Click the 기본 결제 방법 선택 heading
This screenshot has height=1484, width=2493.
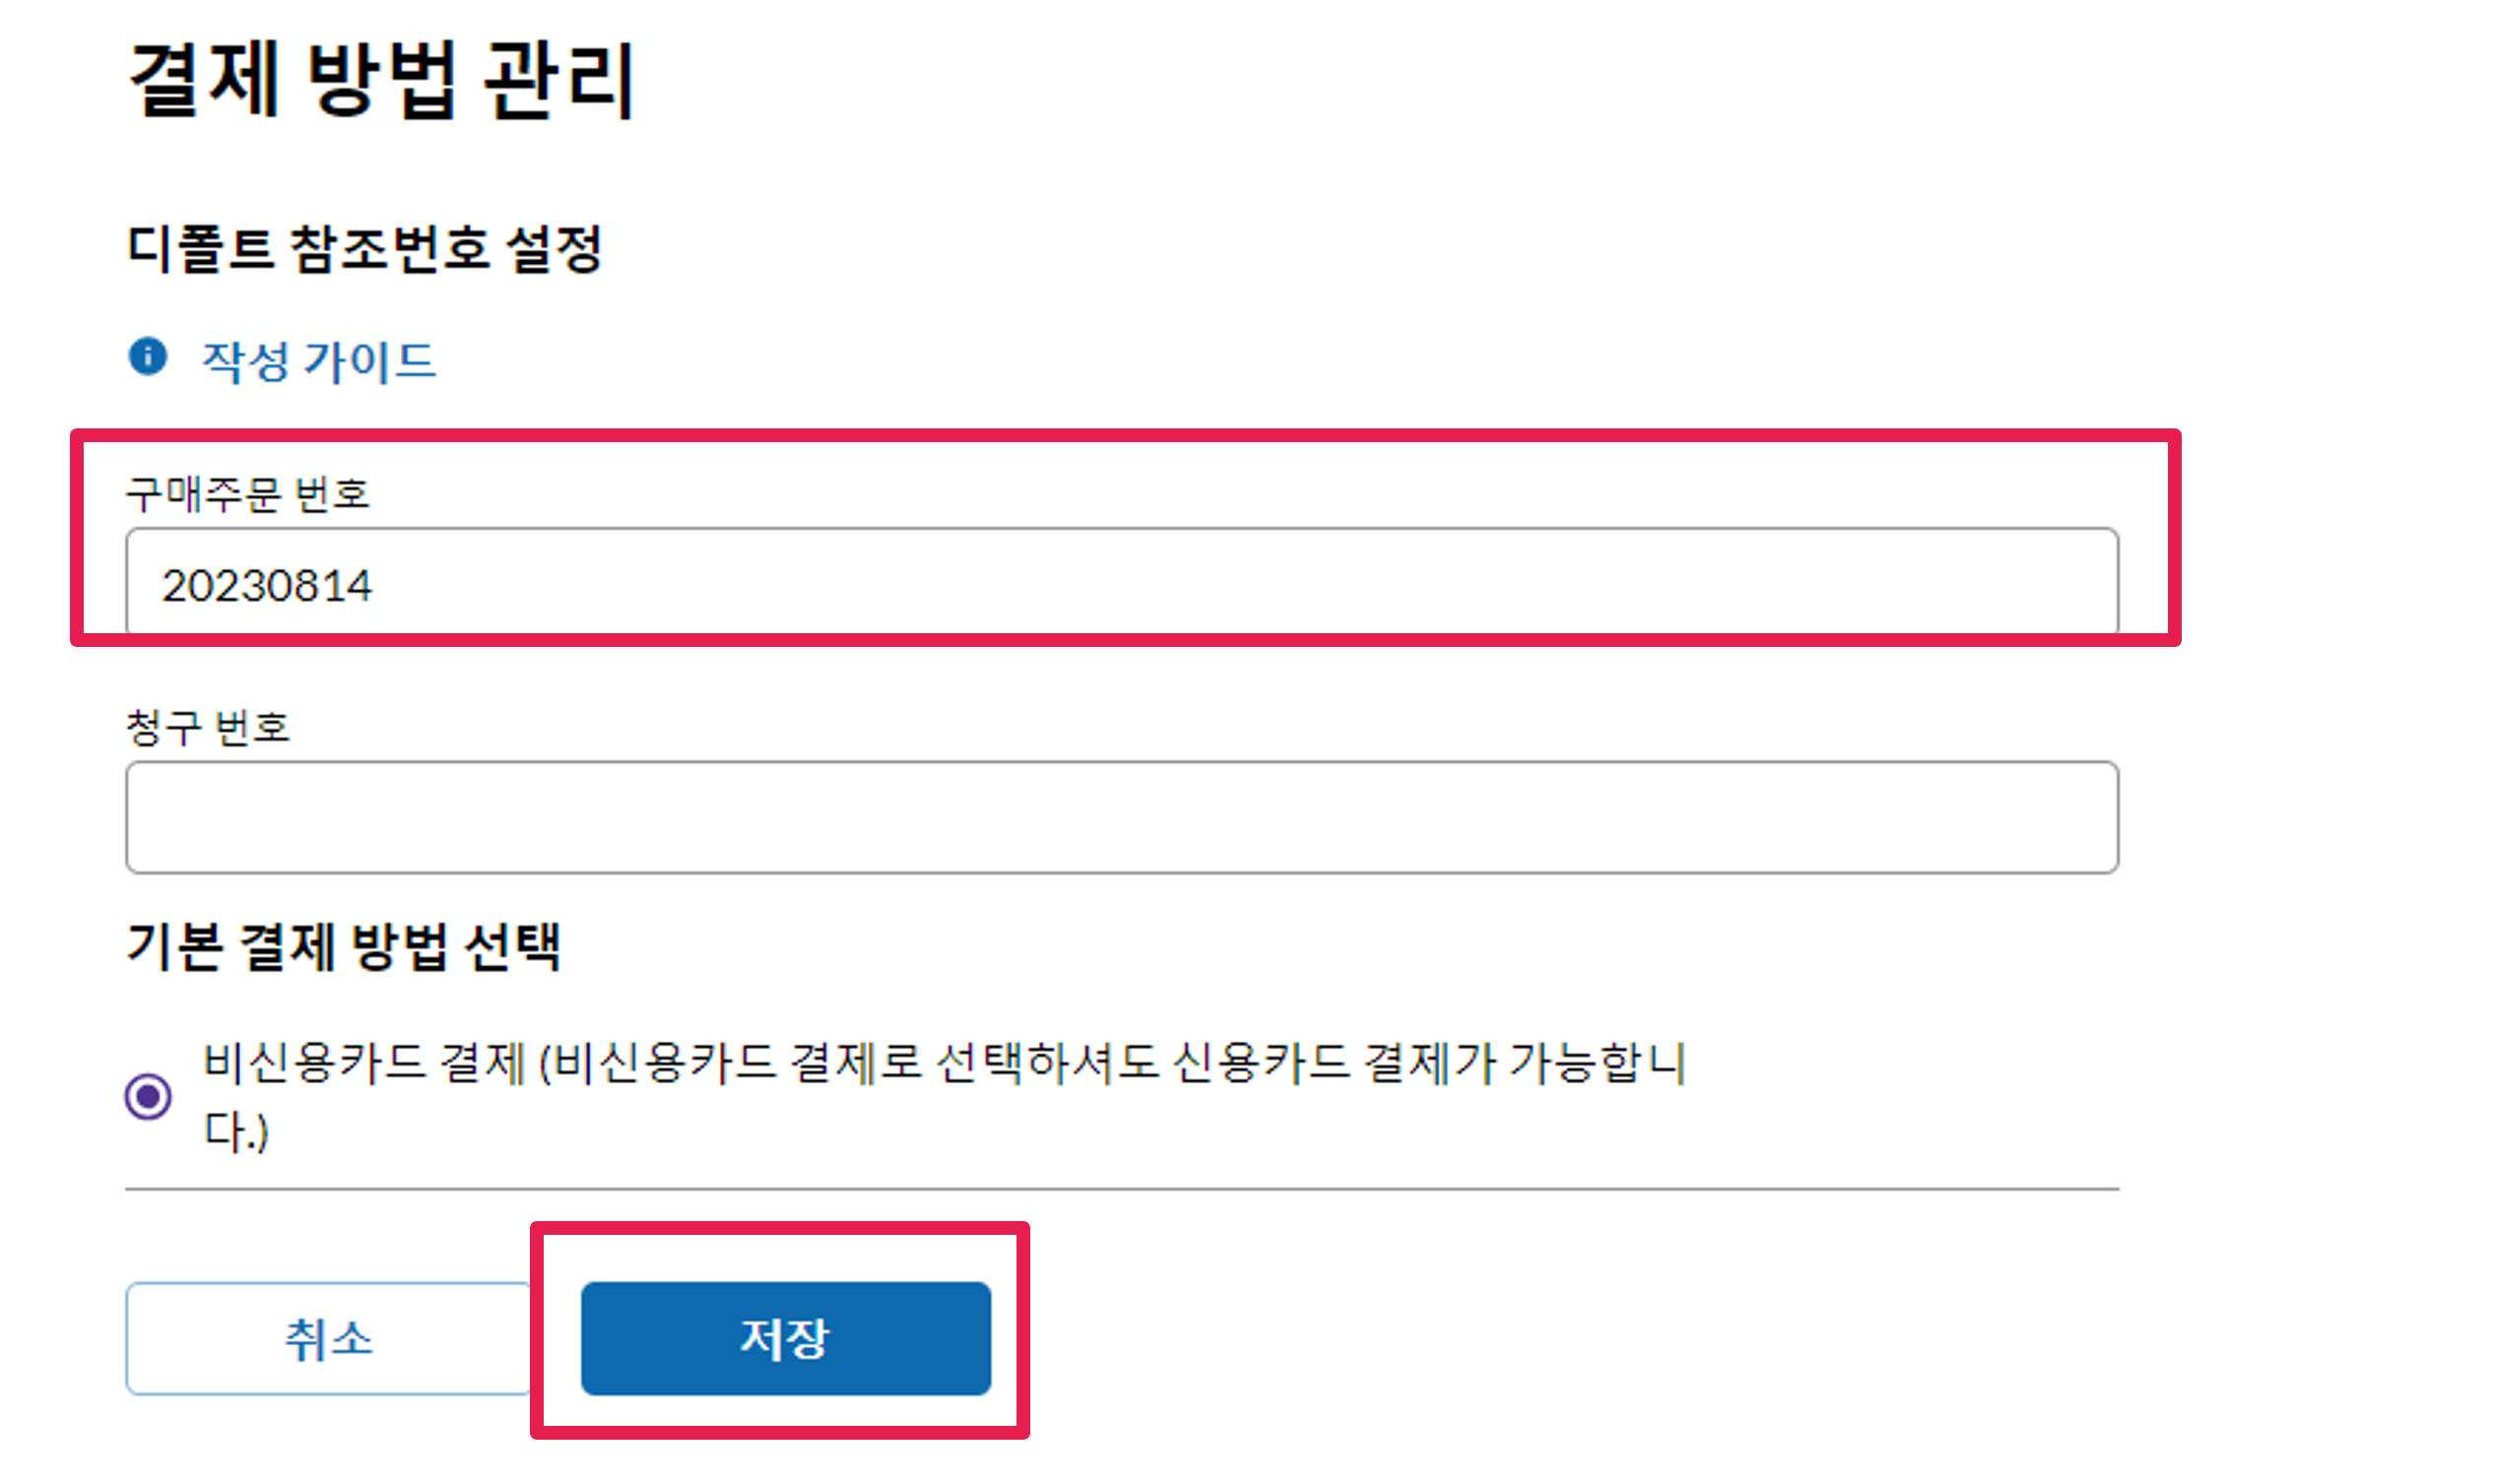(x=343, y=947)
